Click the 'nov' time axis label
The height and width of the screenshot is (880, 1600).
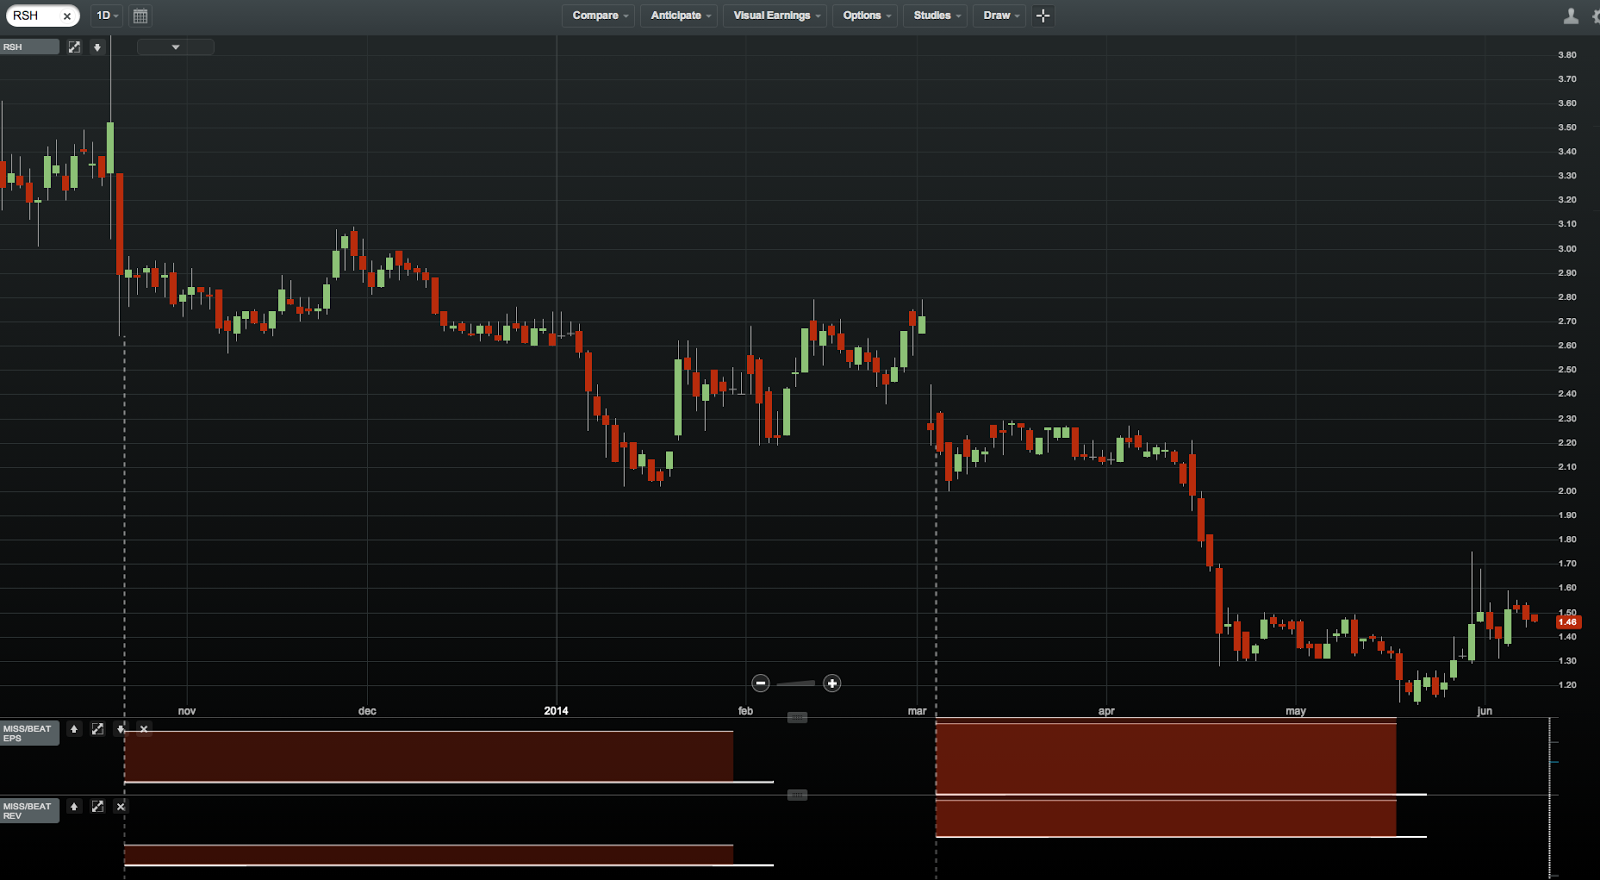[187, 711]
